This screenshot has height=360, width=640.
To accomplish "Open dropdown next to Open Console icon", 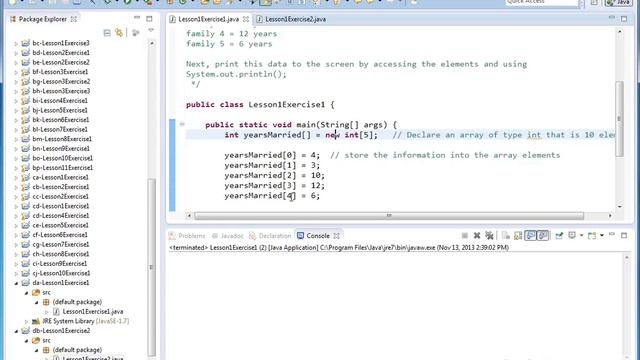I will click(x=602, y=236).
